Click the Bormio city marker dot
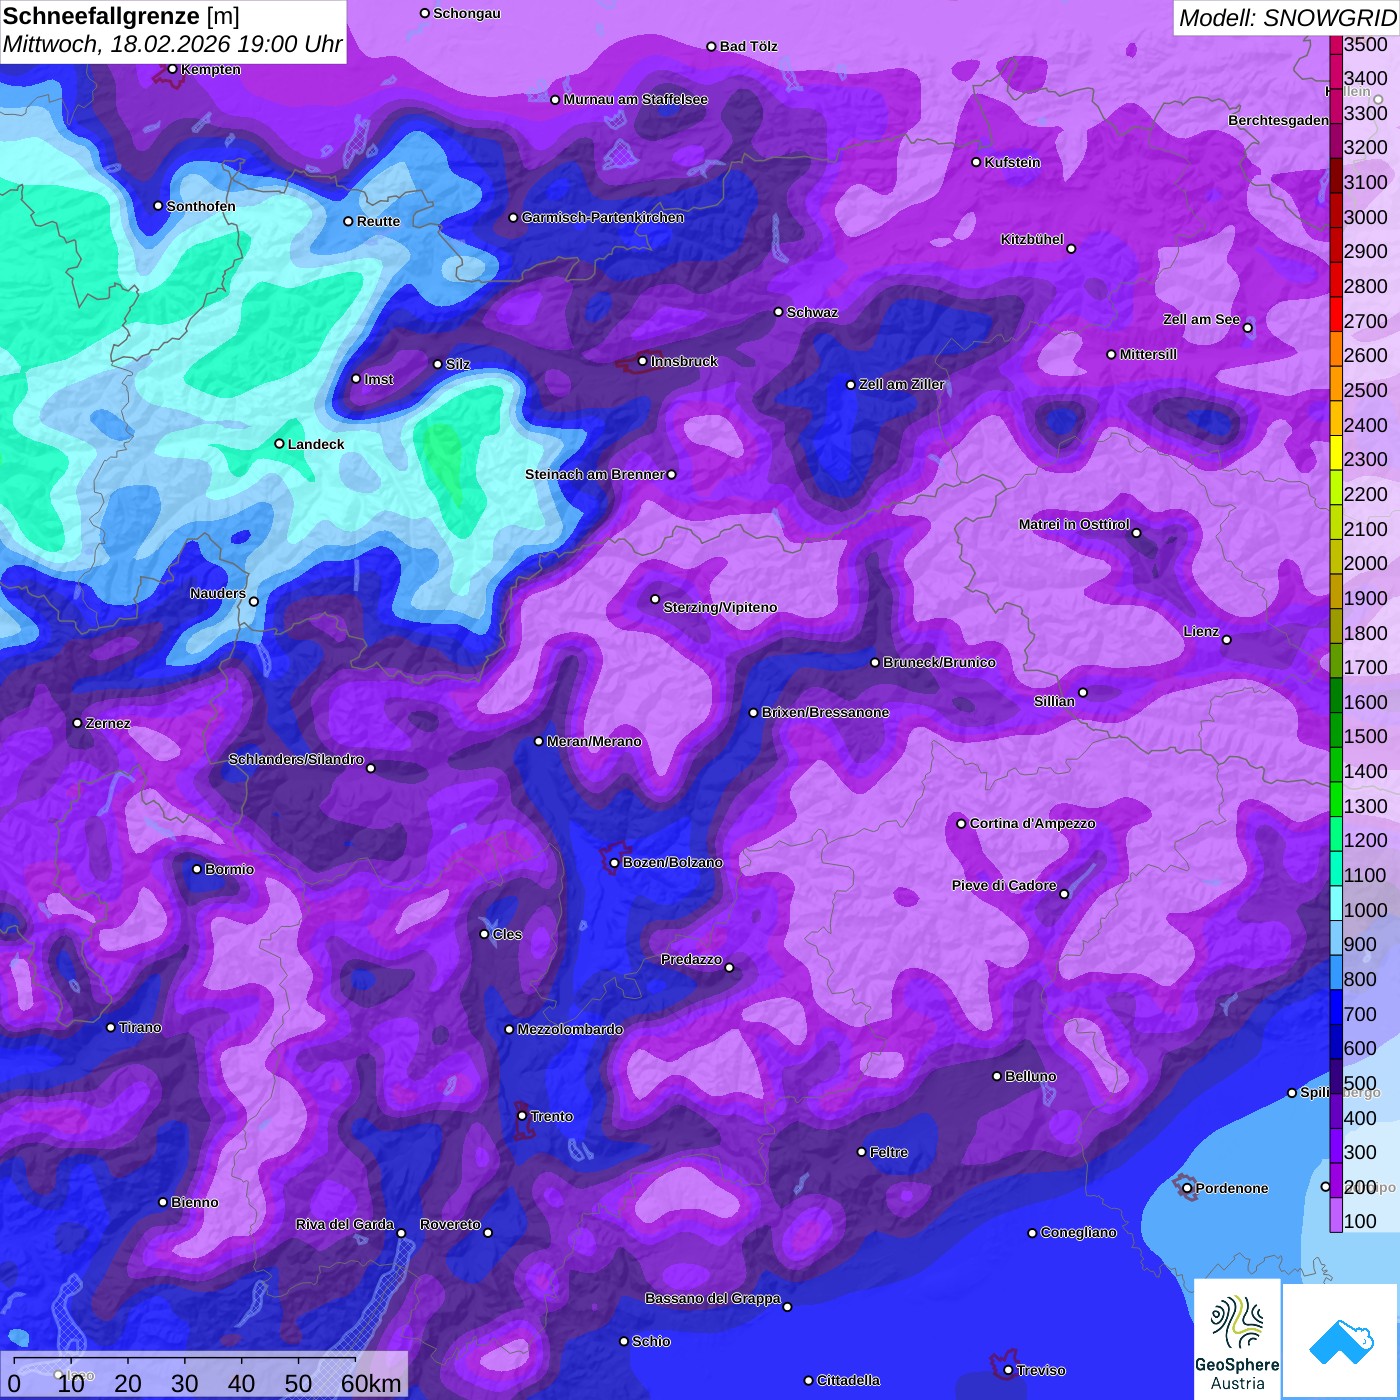 click(197, 869)
